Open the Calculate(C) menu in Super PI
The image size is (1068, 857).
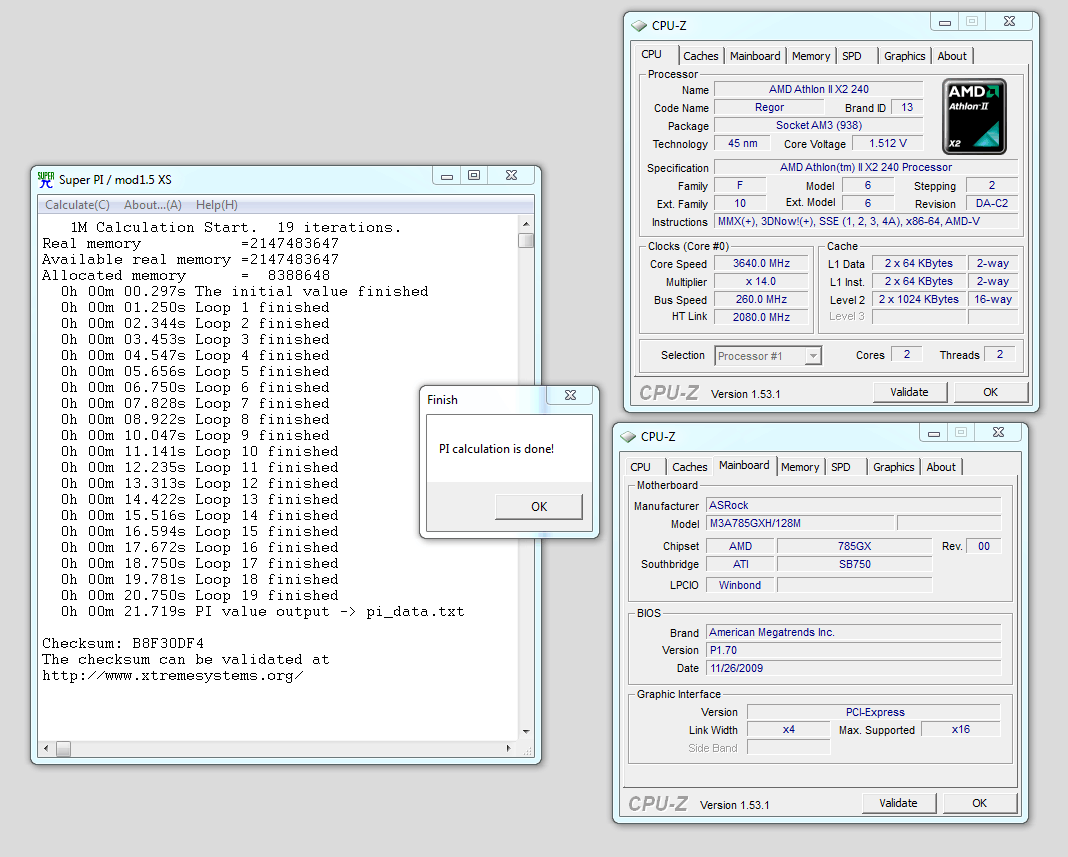[77, 205]
